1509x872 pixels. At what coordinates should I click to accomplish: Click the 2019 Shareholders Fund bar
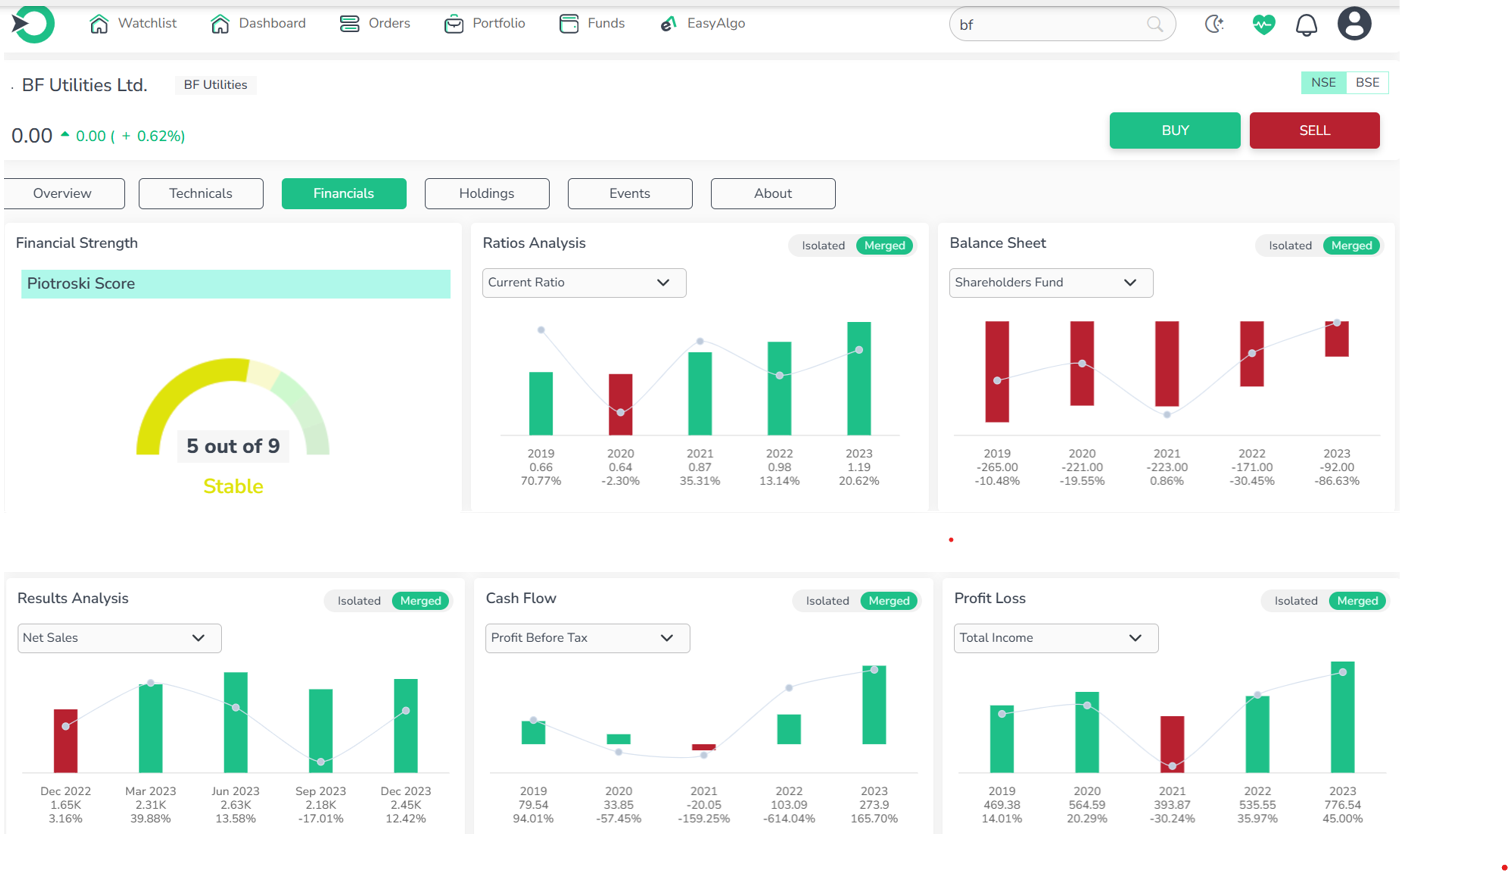tap(997, 372)
